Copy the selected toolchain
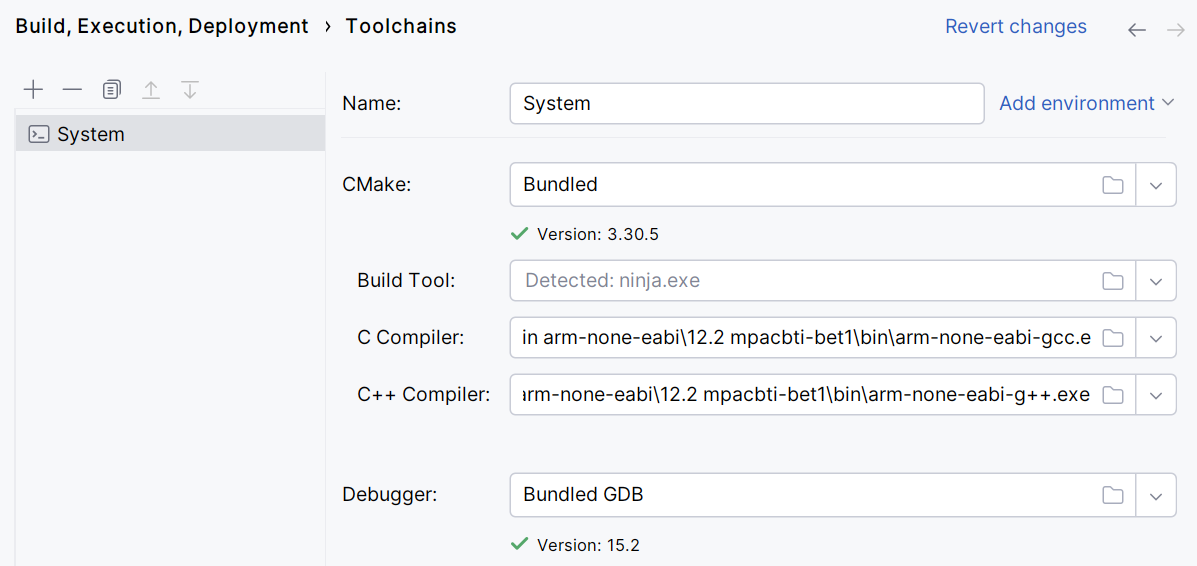Image resolution: width=1197 pixels, height=566 pixels. [x=111, y=90]
